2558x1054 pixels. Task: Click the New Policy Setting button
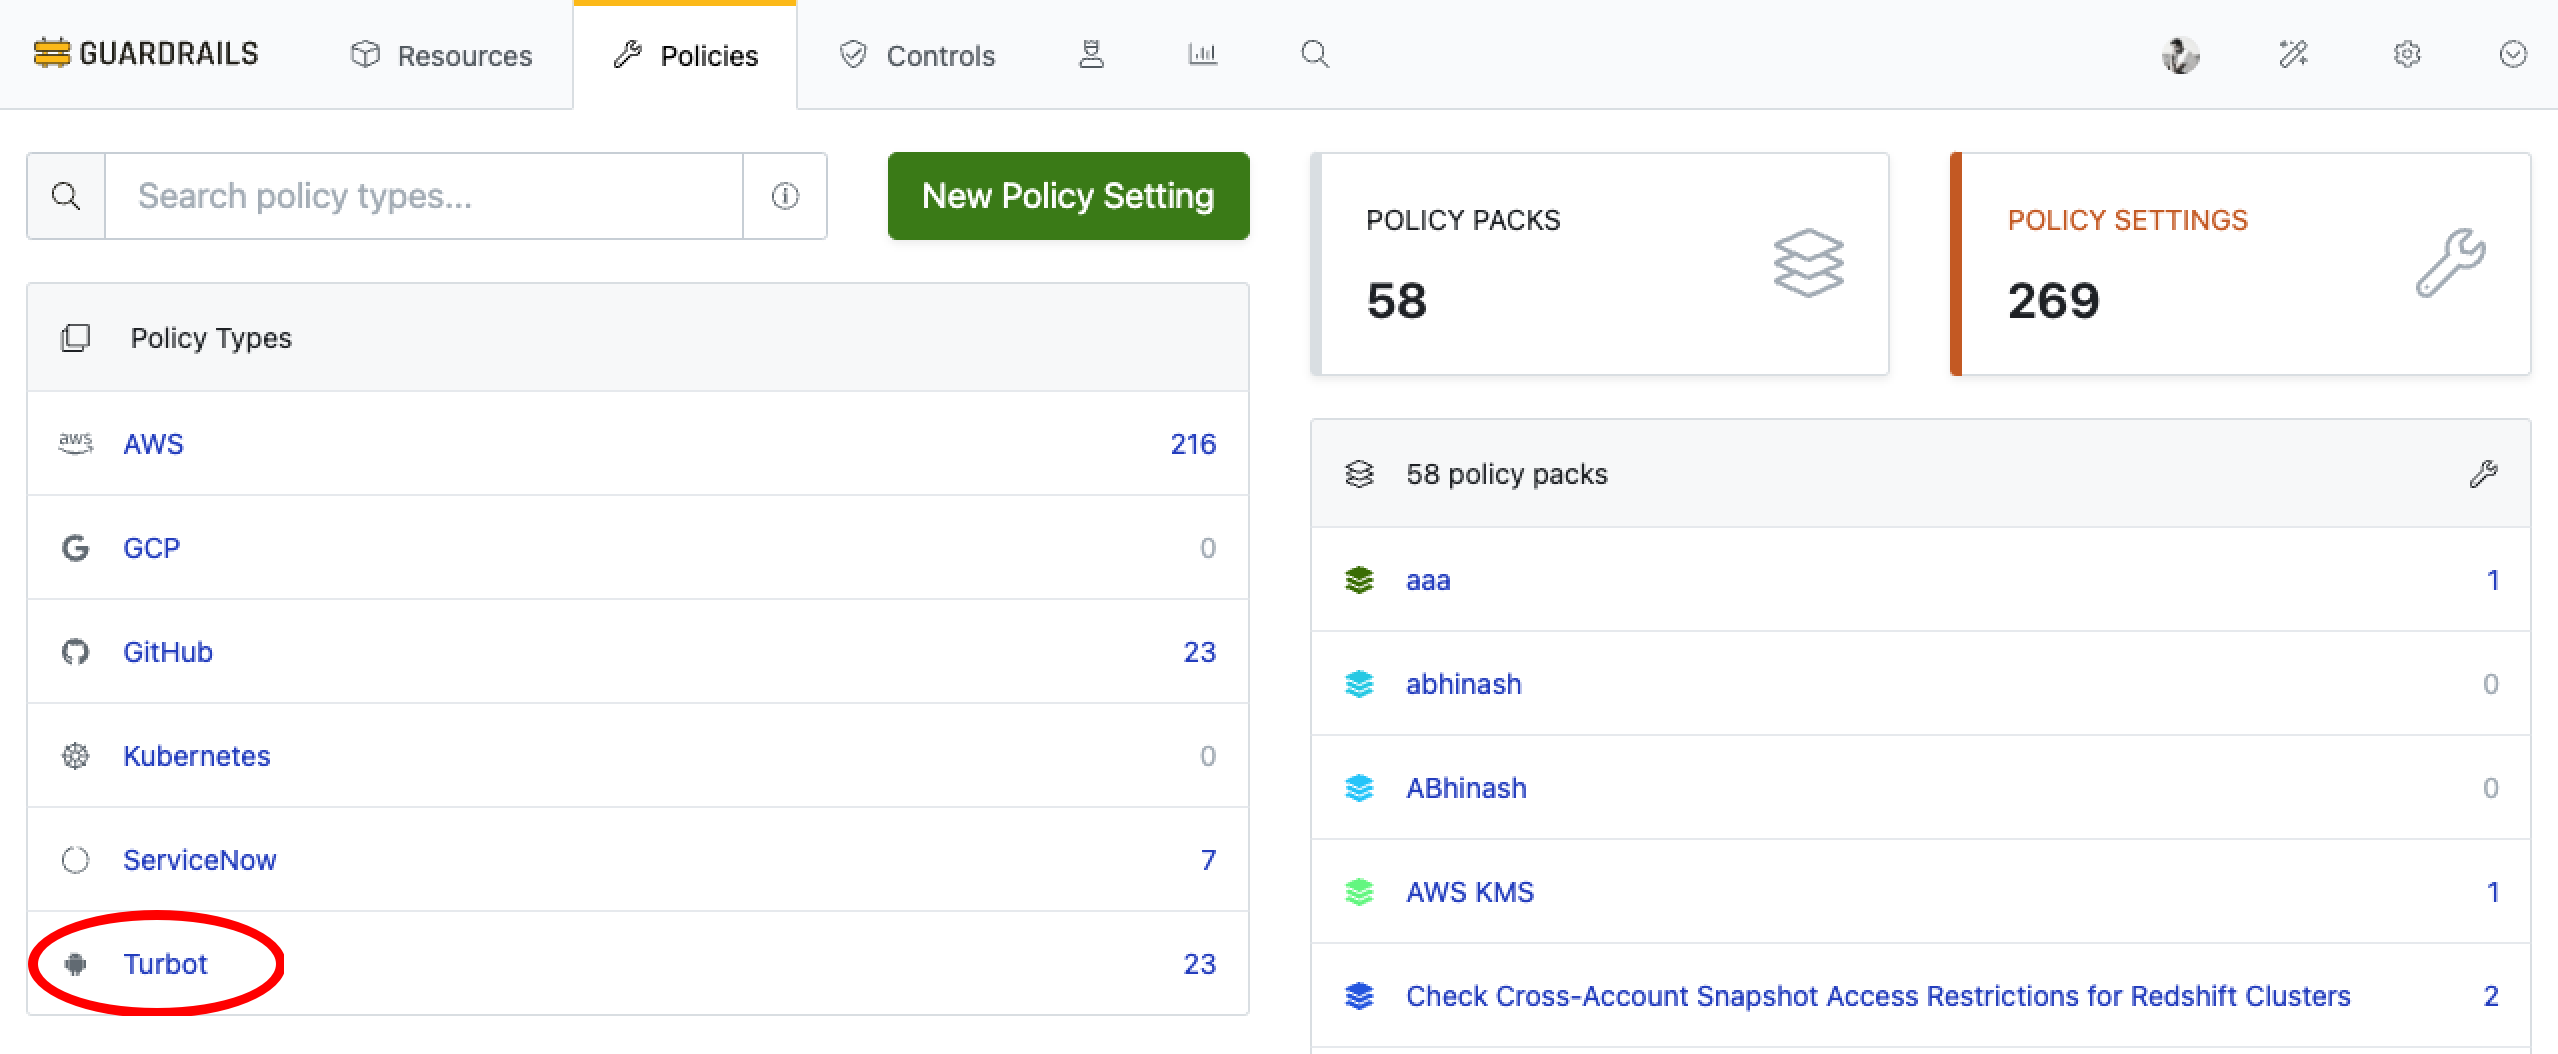(x=1068, y=196)
